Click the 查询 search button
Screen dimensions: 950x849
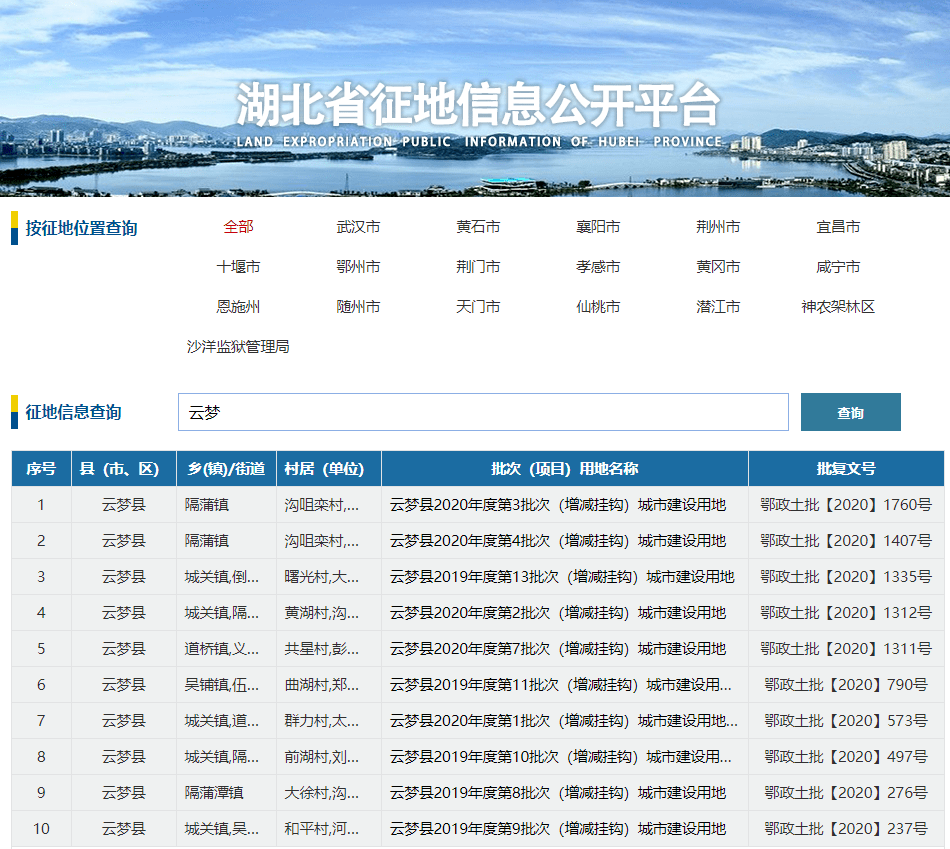point(851,412)
